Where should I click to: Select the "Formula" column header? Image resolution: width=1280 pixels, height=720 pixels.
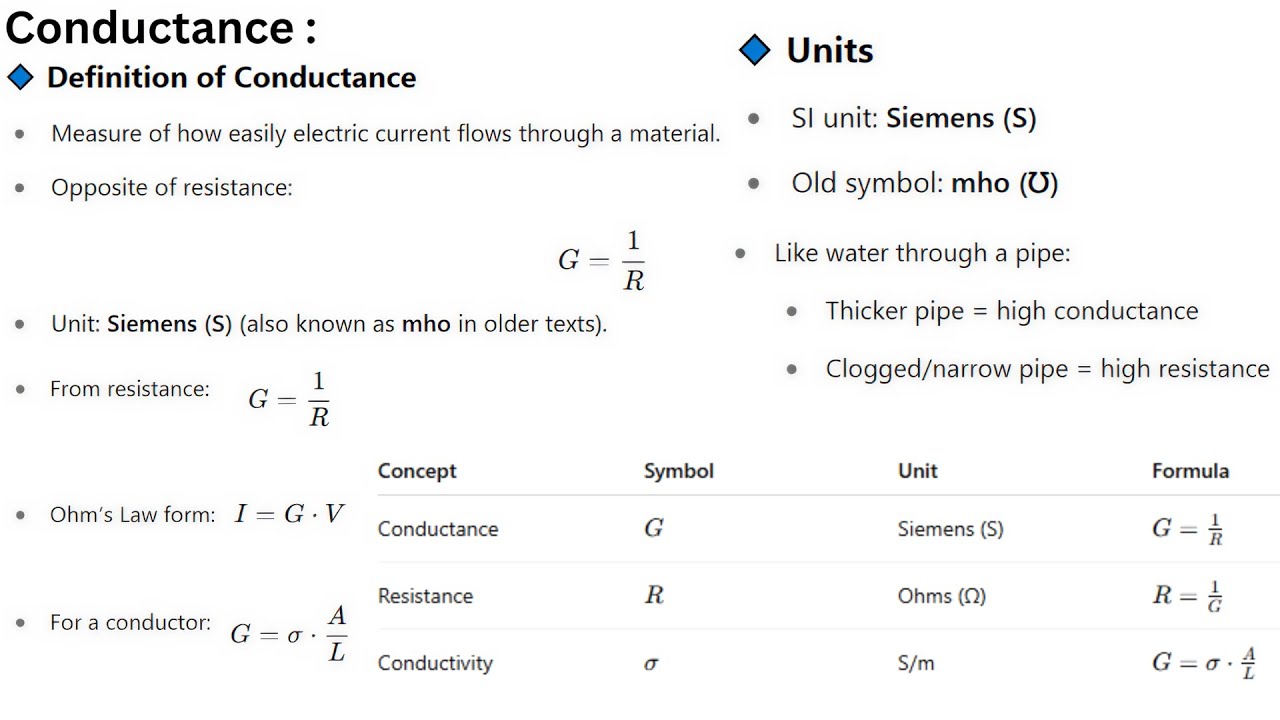click(1190, 471)
